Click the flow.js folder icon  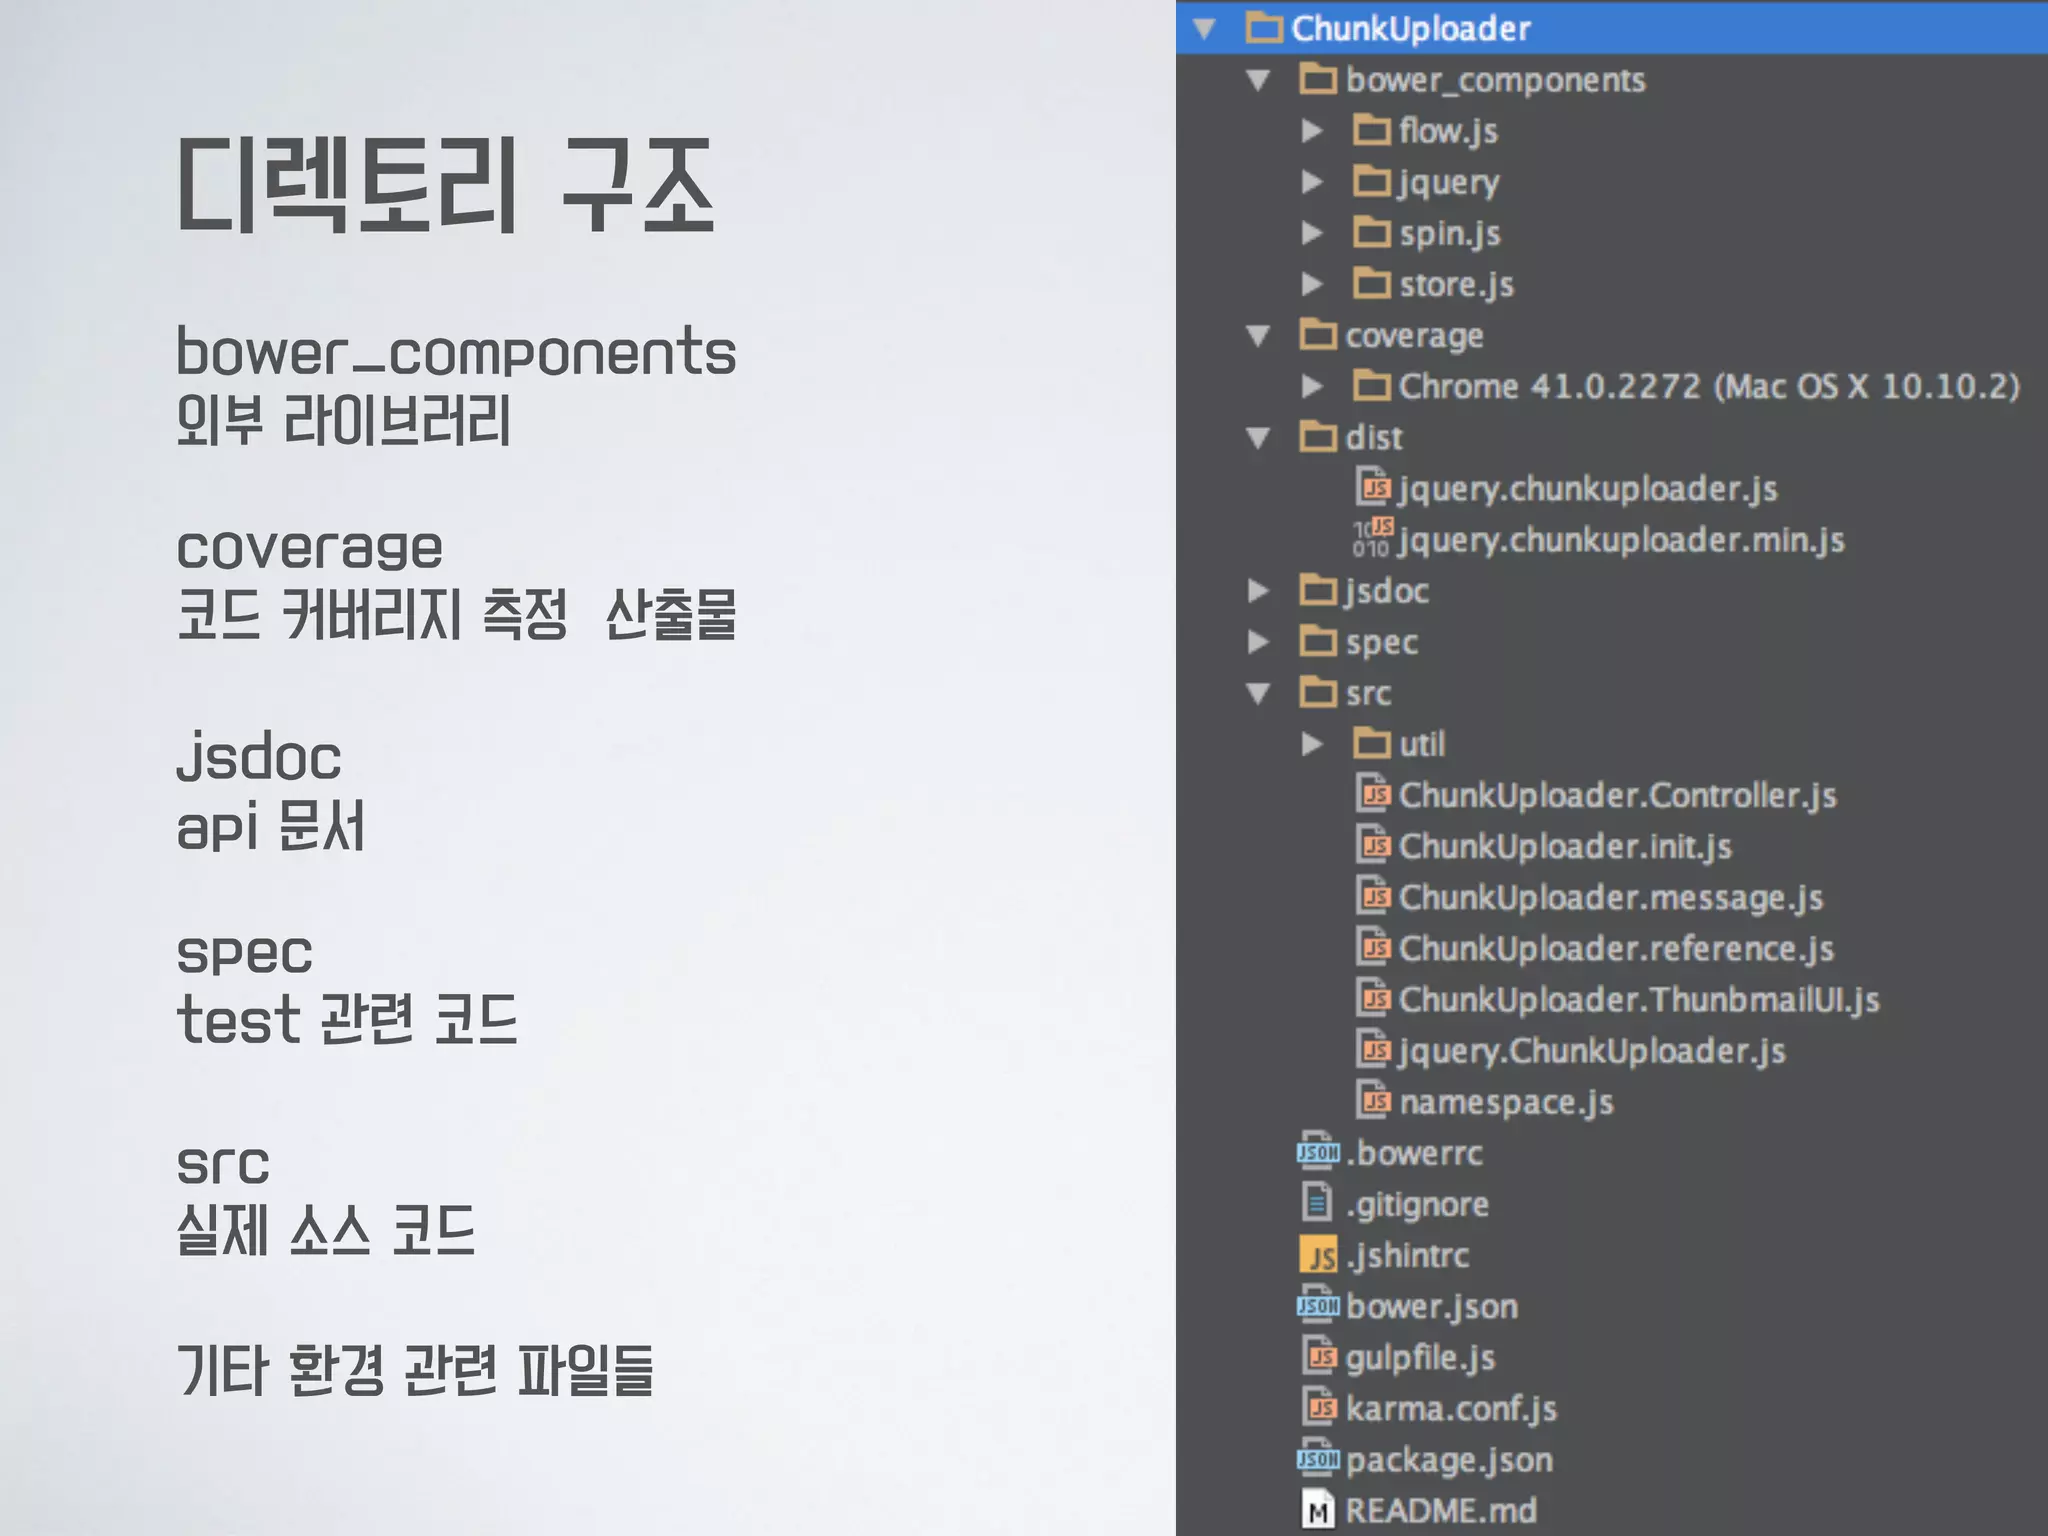click(1372, 130)
